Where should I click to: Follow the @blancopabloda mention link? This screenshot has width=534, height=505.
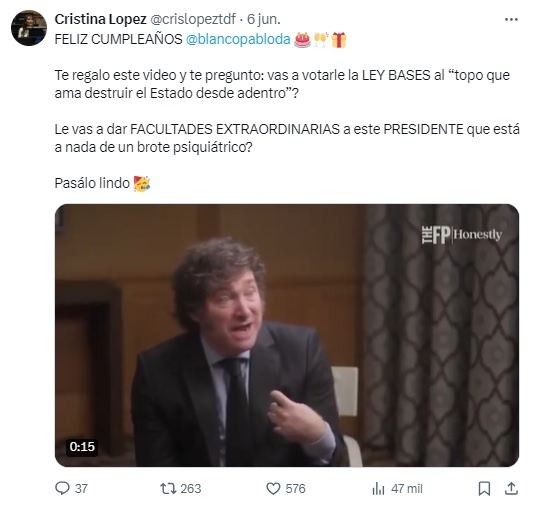[238, 39]
